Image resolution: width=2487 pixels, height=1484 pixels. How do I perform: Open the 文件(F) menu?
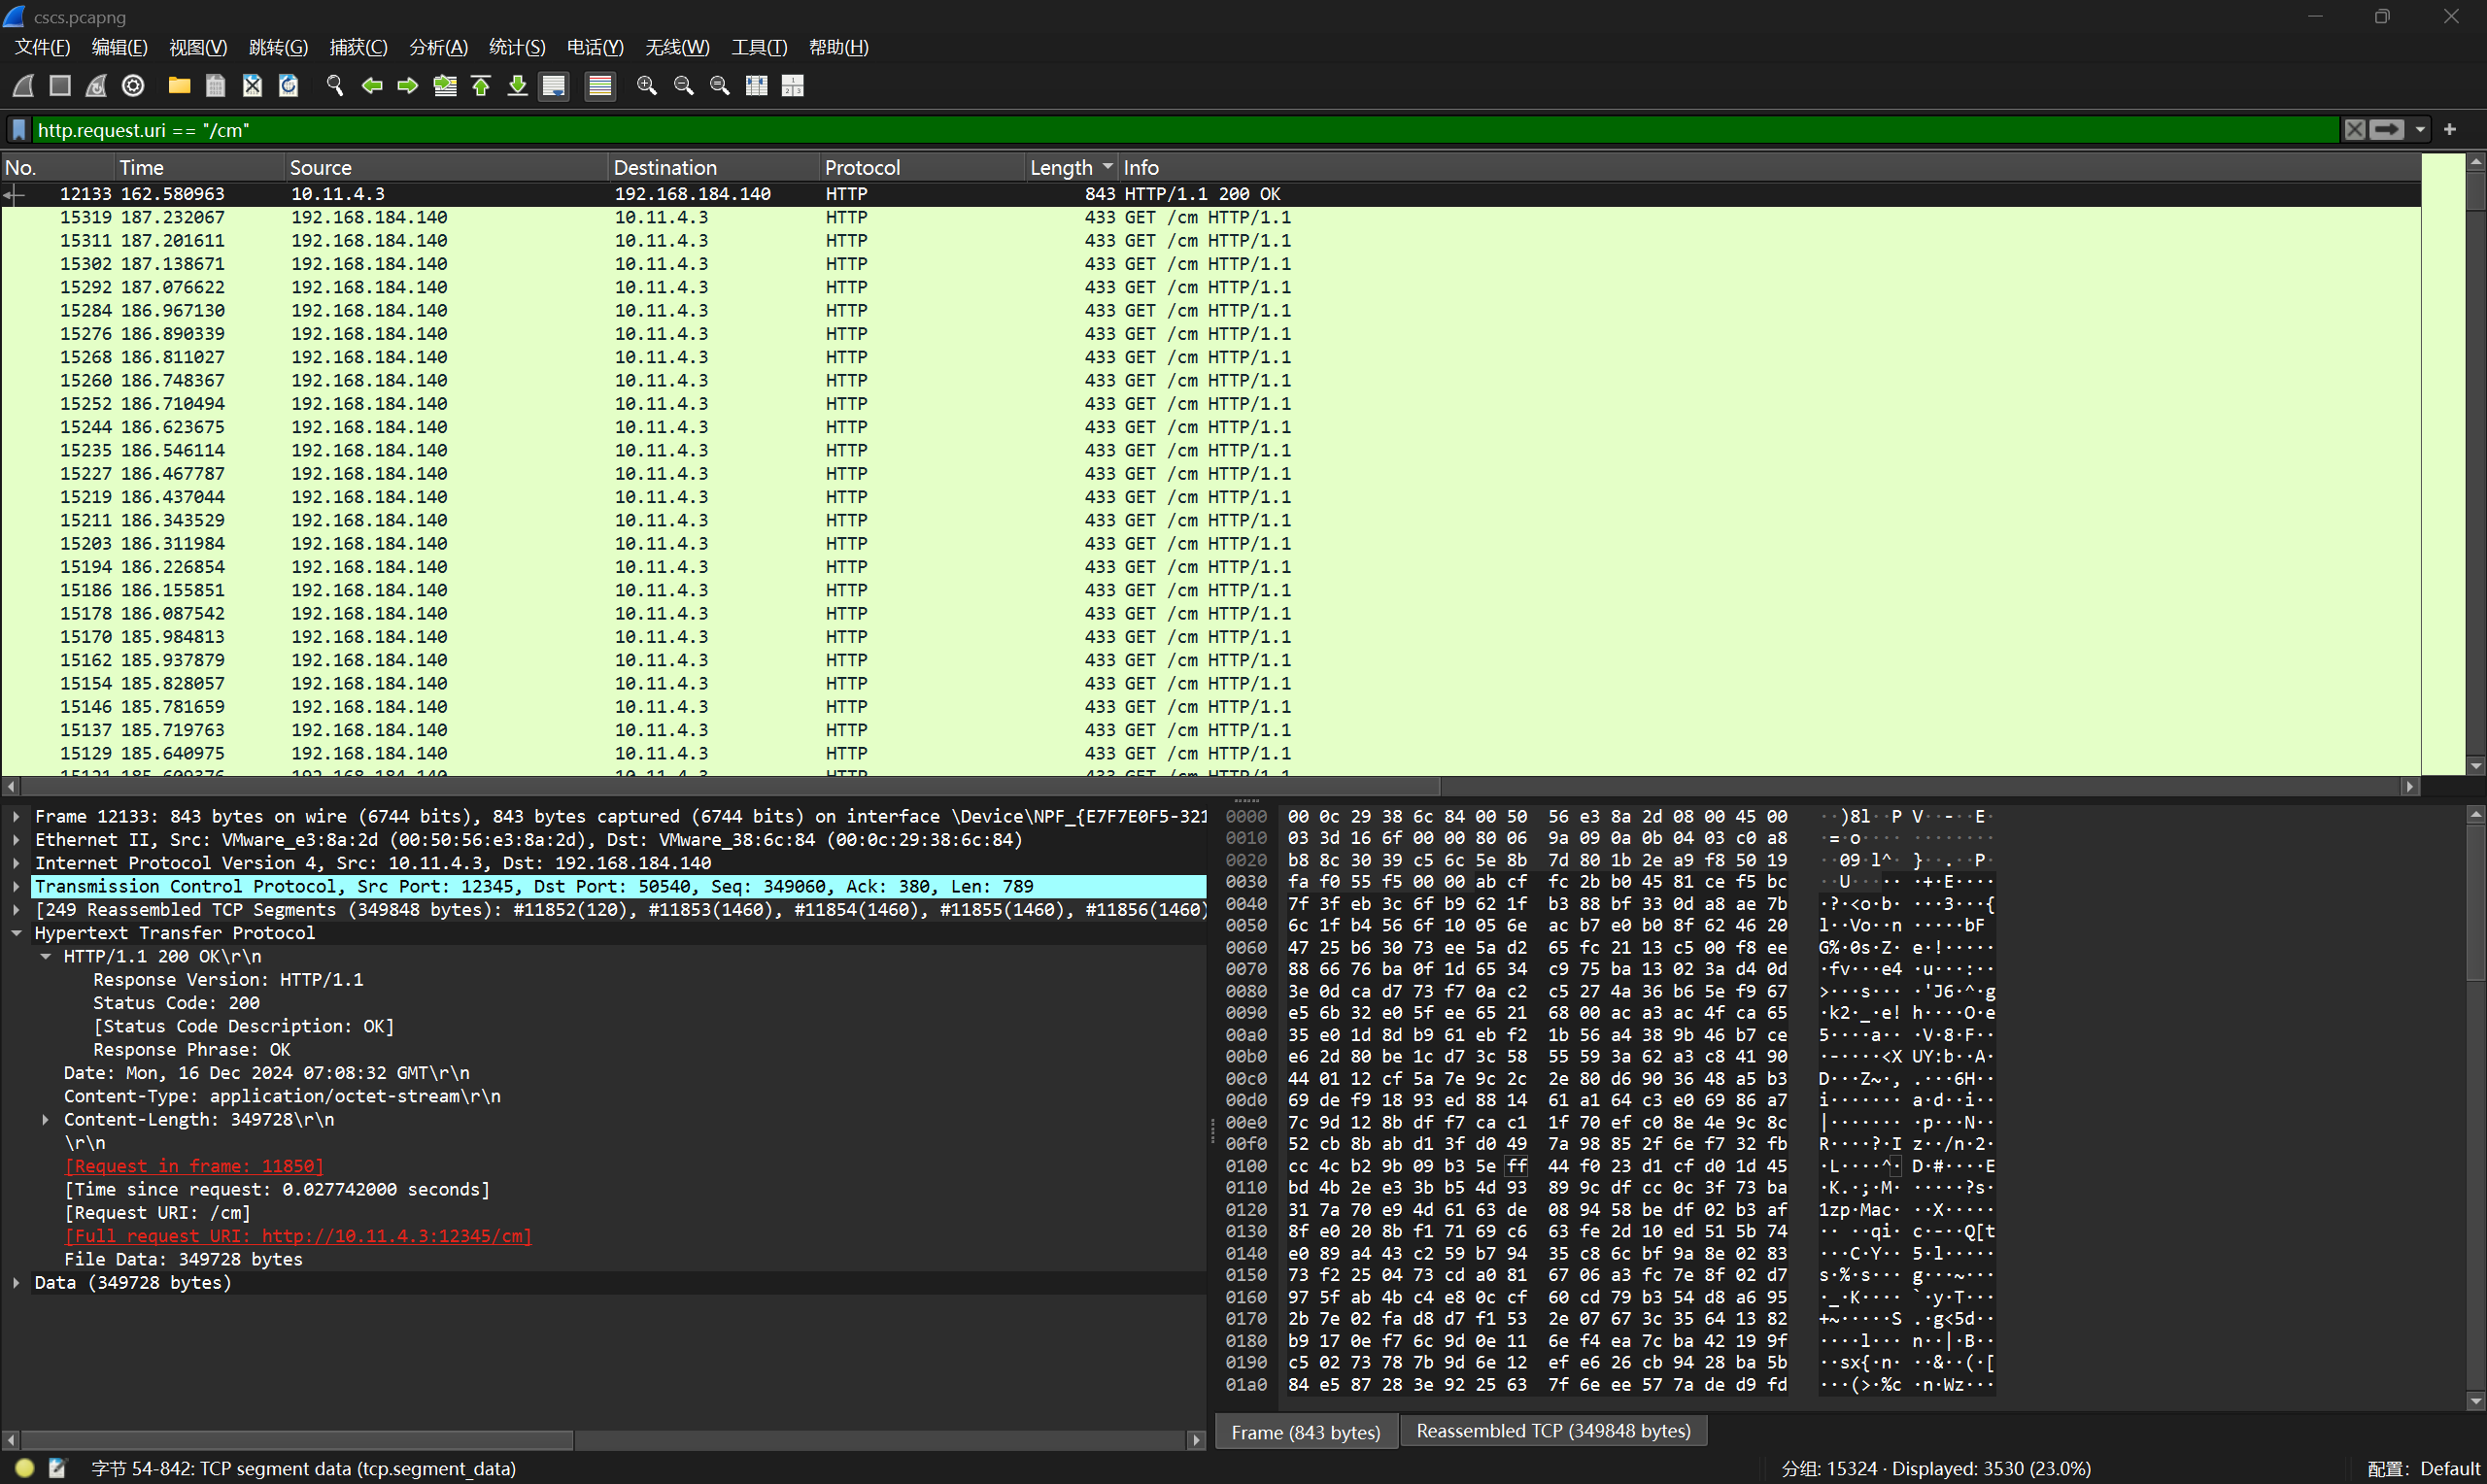pyautogui.click(x=42, y=47)
